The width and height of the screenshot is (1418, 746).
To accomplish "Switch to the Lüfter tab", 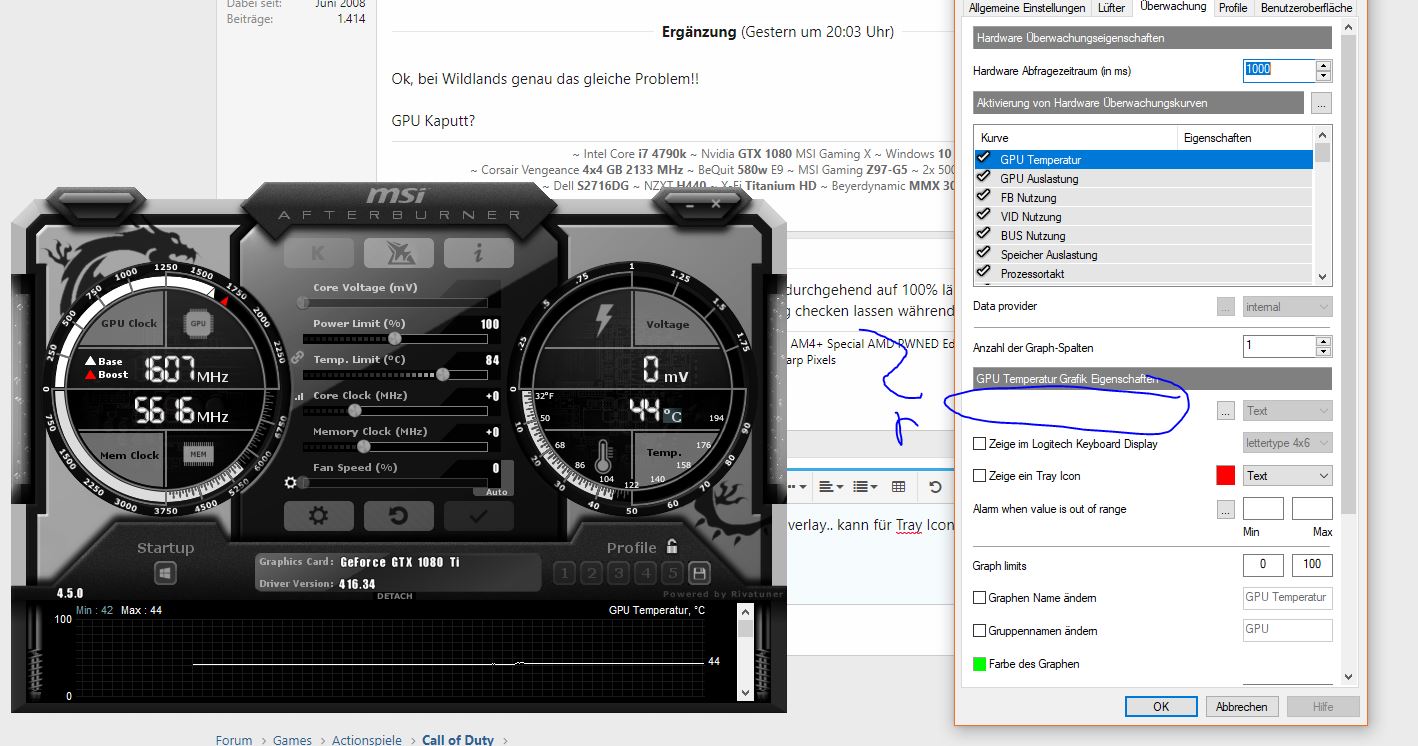I will (x=1111, y=8).
